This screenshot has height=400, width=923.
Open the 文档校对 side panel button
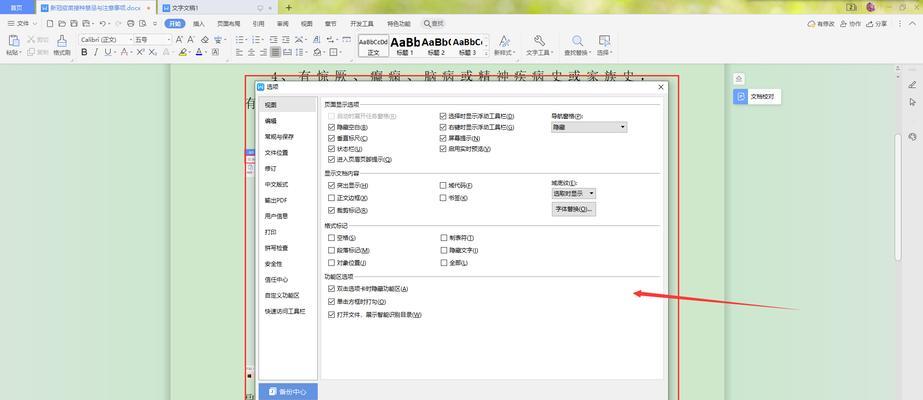pyautogui.click(x=757, y=96)
